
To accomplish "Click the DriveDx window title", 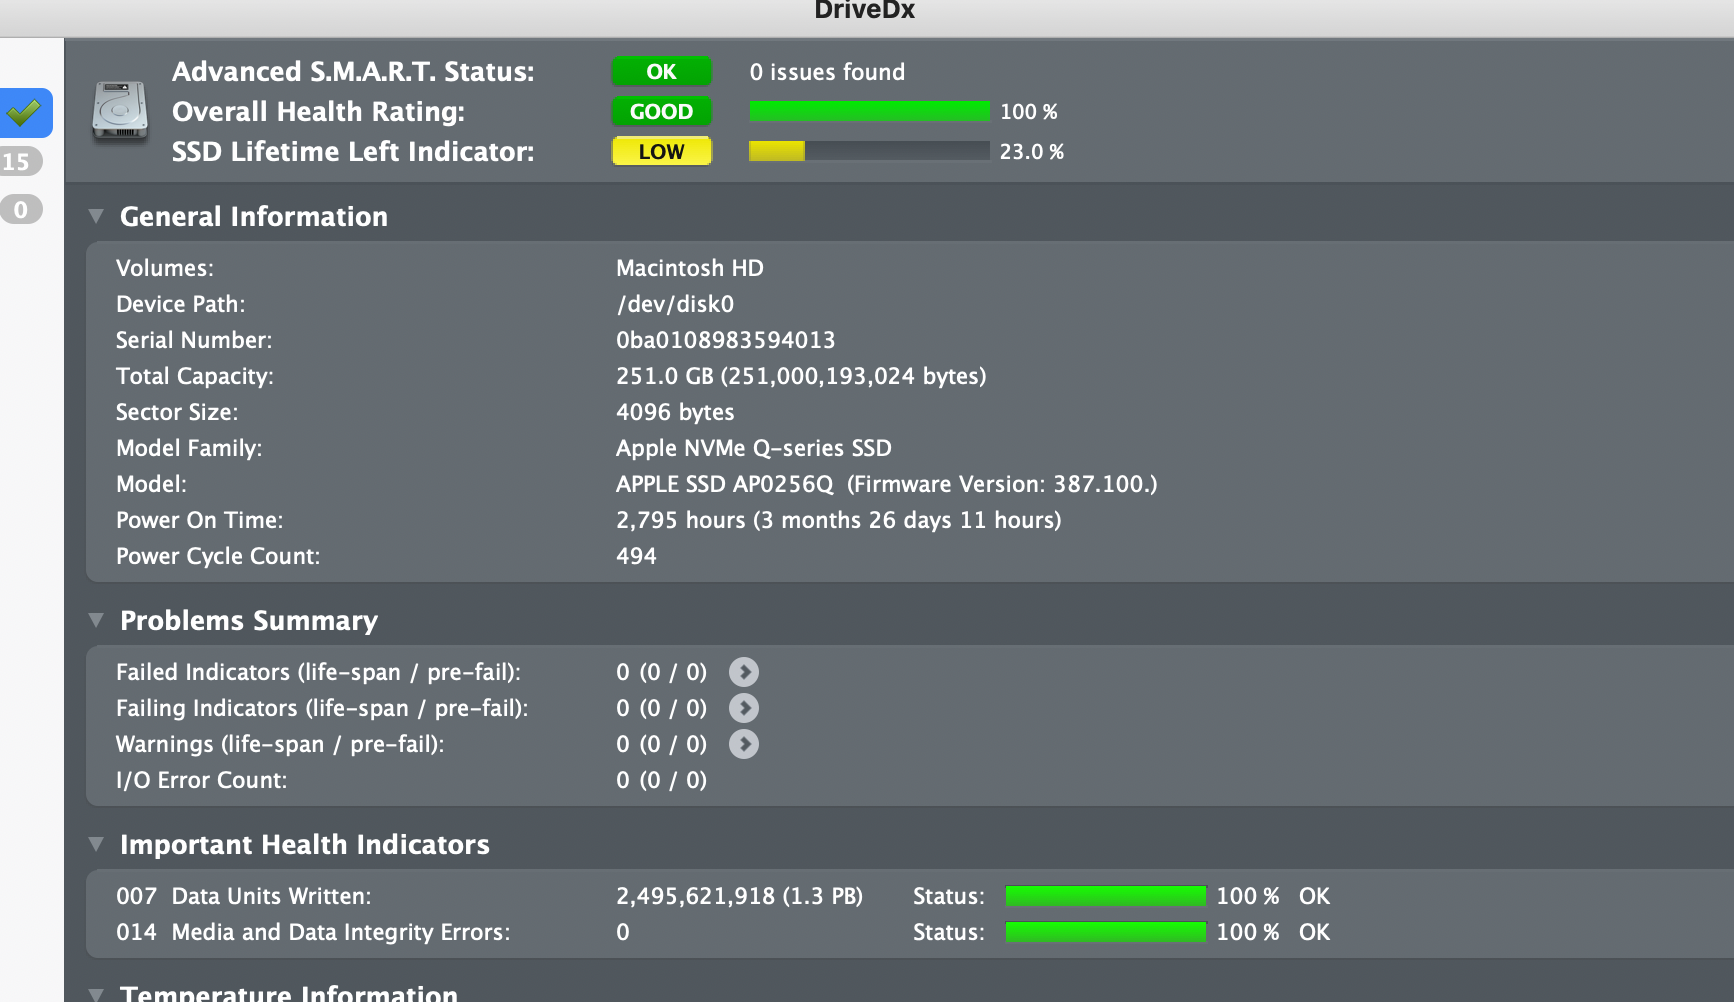I will pyautogui.click(x=865, y=11).
